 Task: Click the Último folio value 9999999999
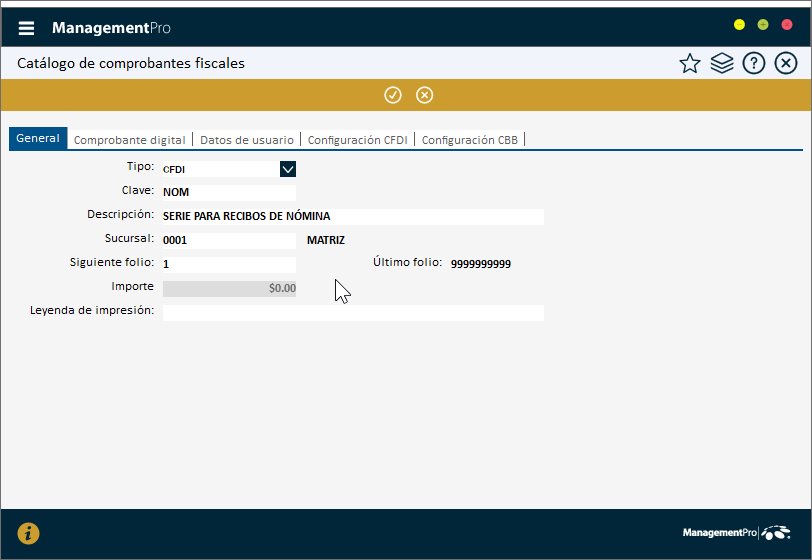coord(481,264)
